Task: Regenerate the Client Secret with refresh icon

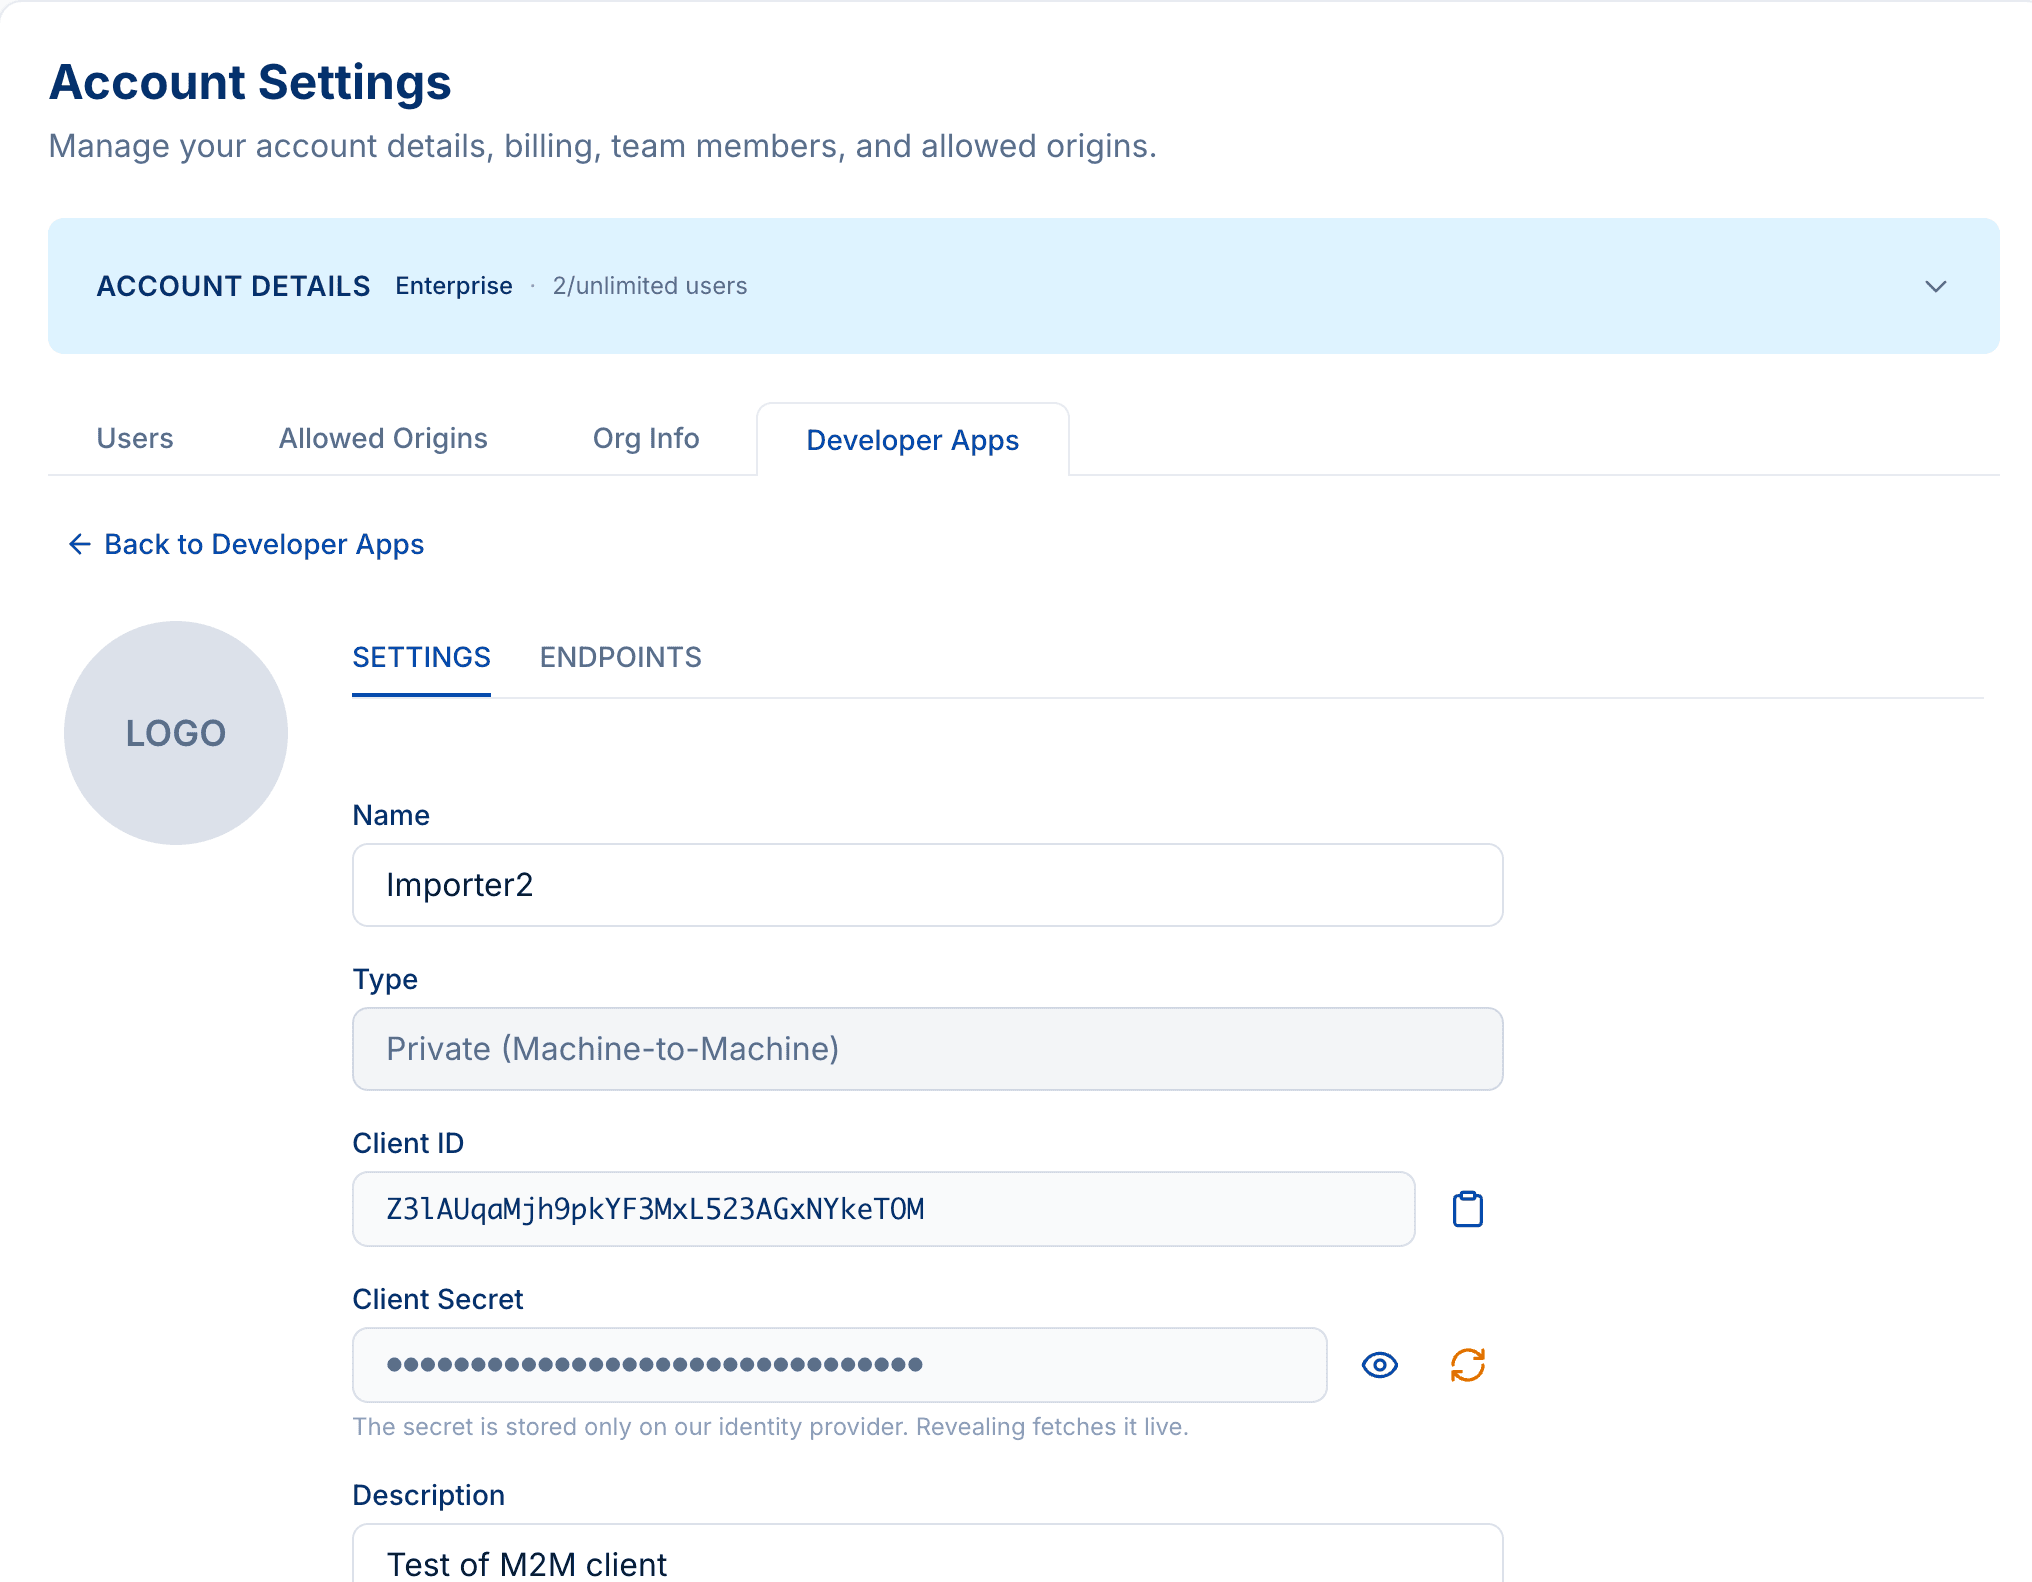Action: (x=1467, y=1365)
